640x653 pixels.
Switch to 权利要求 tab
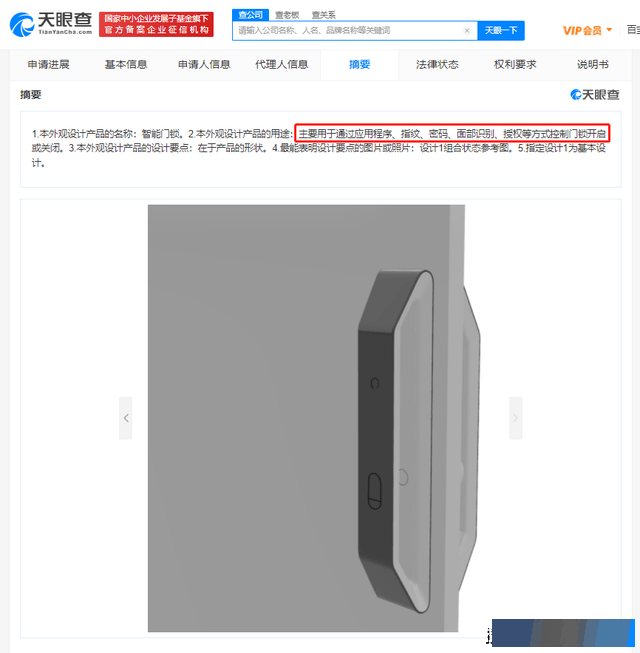[x=515, y=65]
